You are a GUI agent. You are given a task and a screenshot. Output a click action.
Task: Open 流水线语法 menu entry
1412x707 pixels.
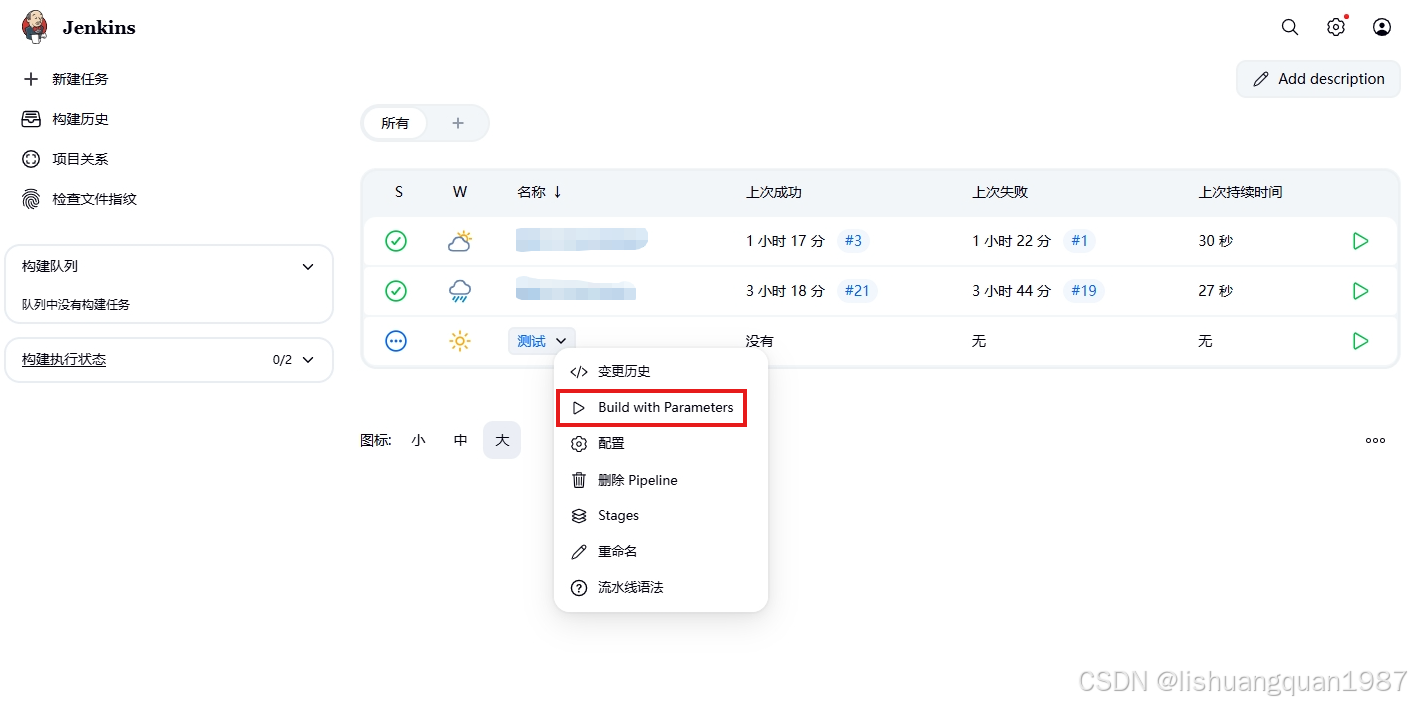[661, 588]
